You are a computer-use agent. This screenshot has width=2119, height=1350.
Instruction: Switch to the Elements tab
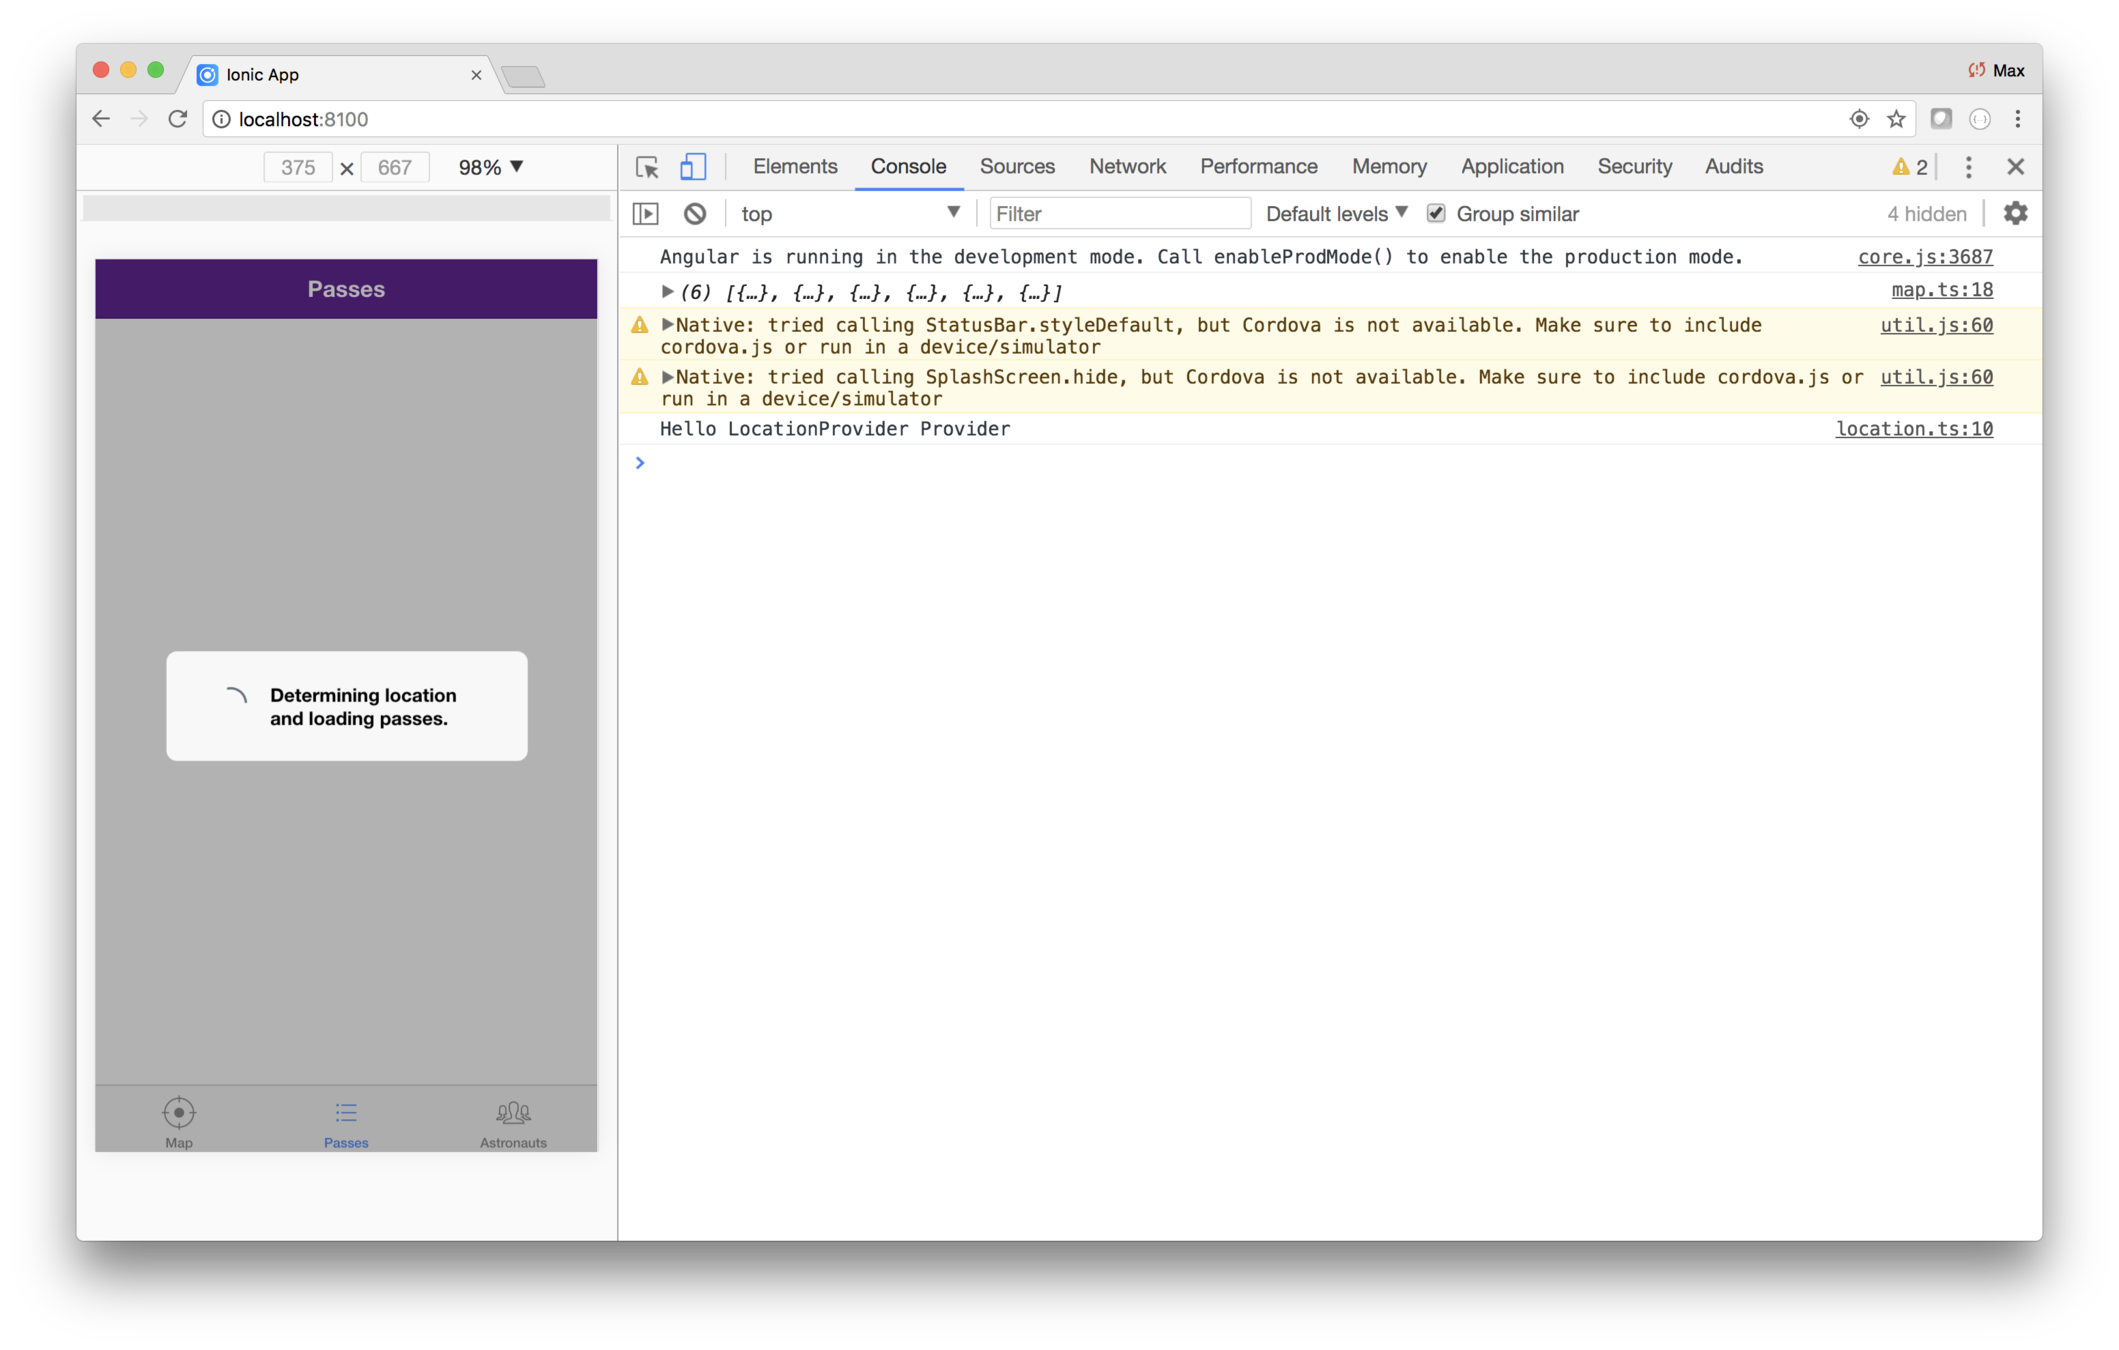[x=795, y=167]
